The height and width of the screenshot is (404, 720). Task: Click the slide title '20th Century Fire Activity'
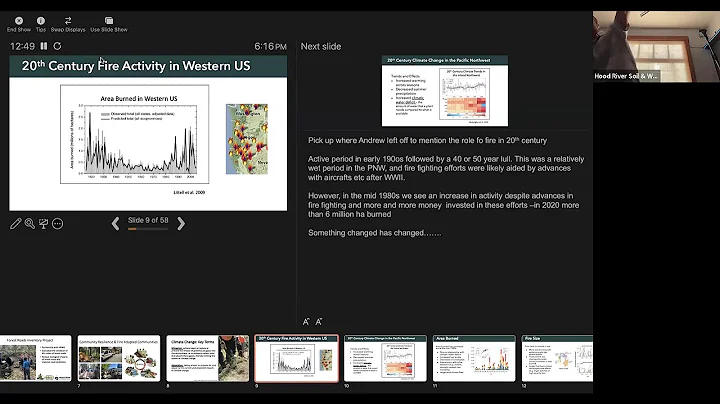[x=136, y=66]
